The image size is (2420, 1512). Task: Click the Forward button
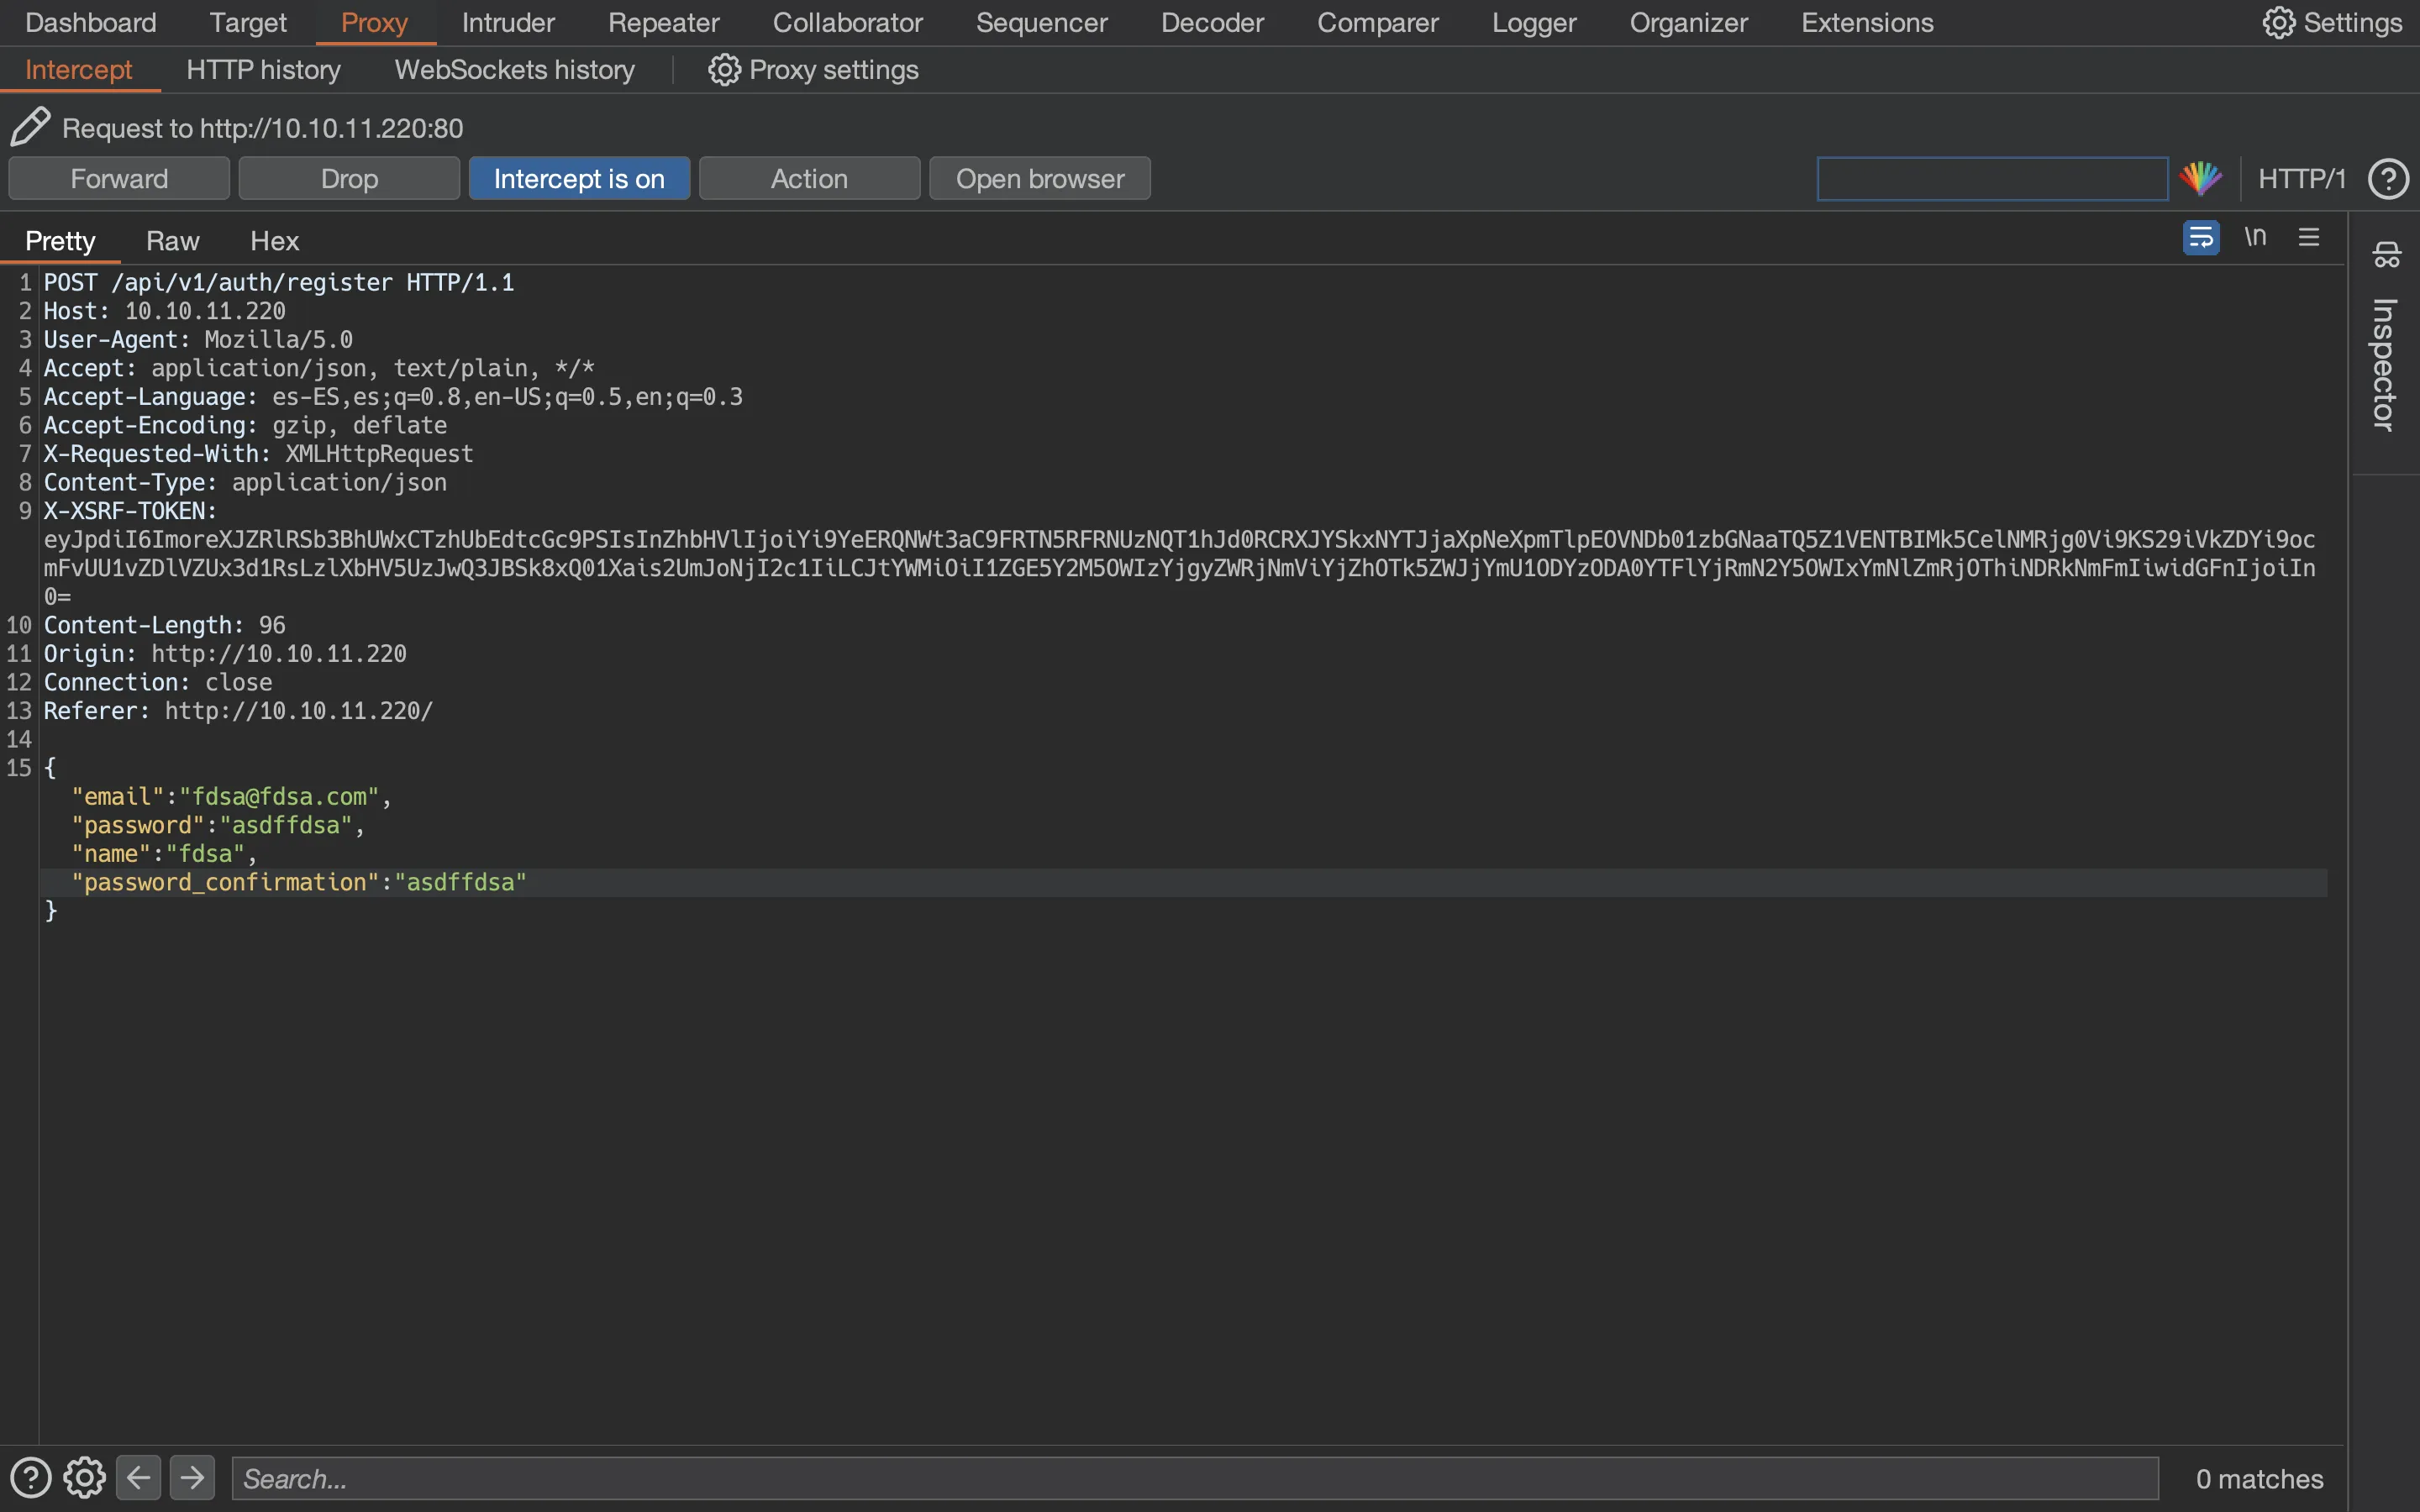tap(119, 179)
